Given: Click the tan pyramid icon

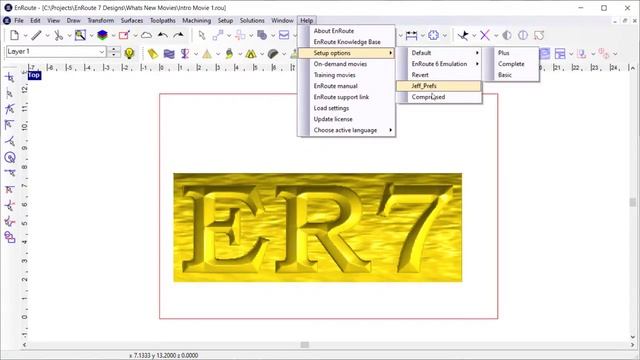Looking at the screenshot, I should coord(207,53).
